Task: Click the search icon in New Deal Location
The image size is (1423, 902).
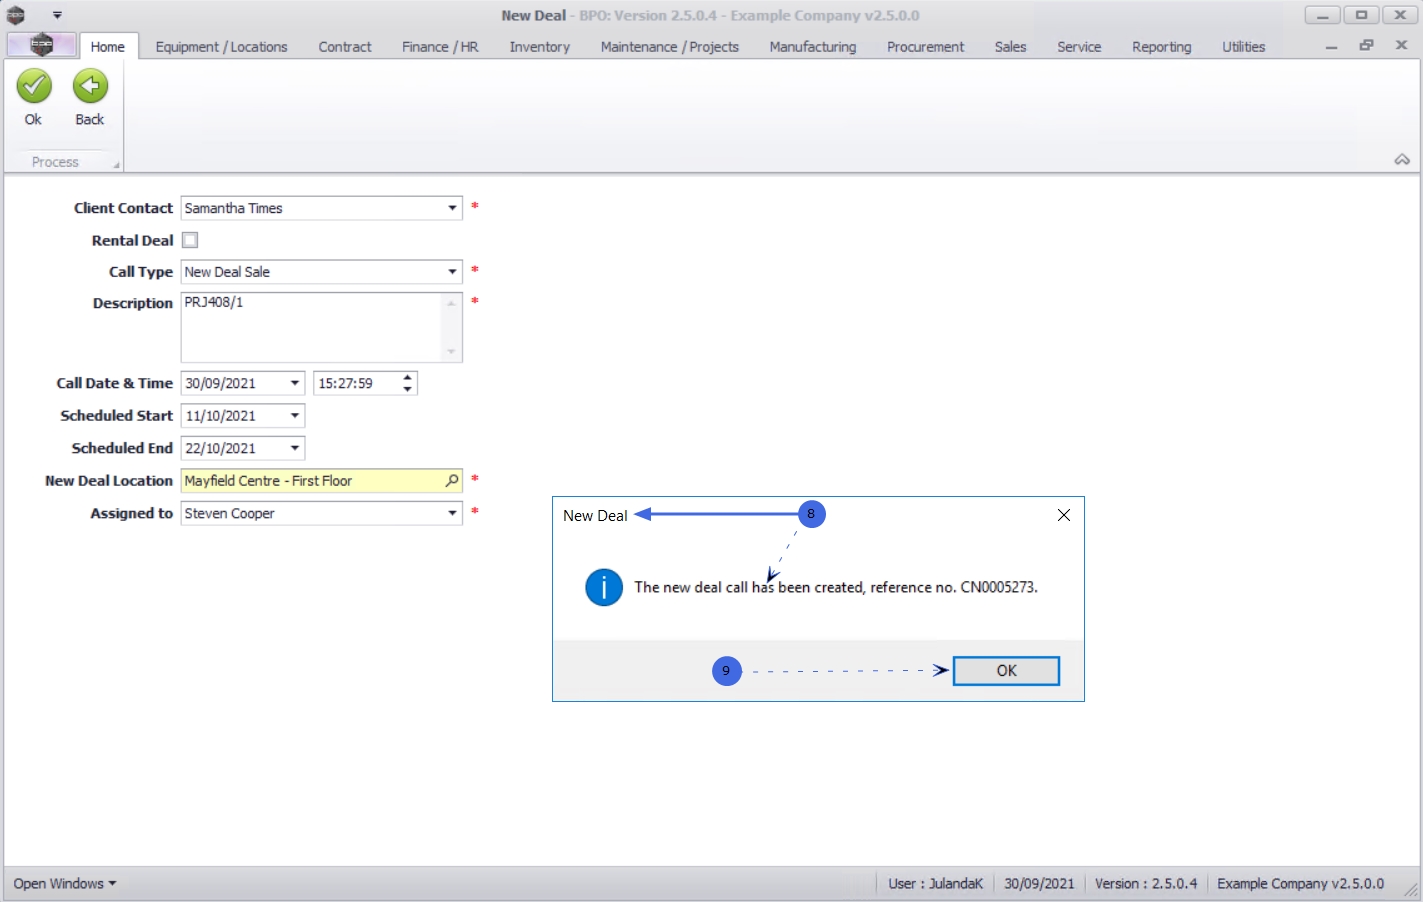Action: 452,481
